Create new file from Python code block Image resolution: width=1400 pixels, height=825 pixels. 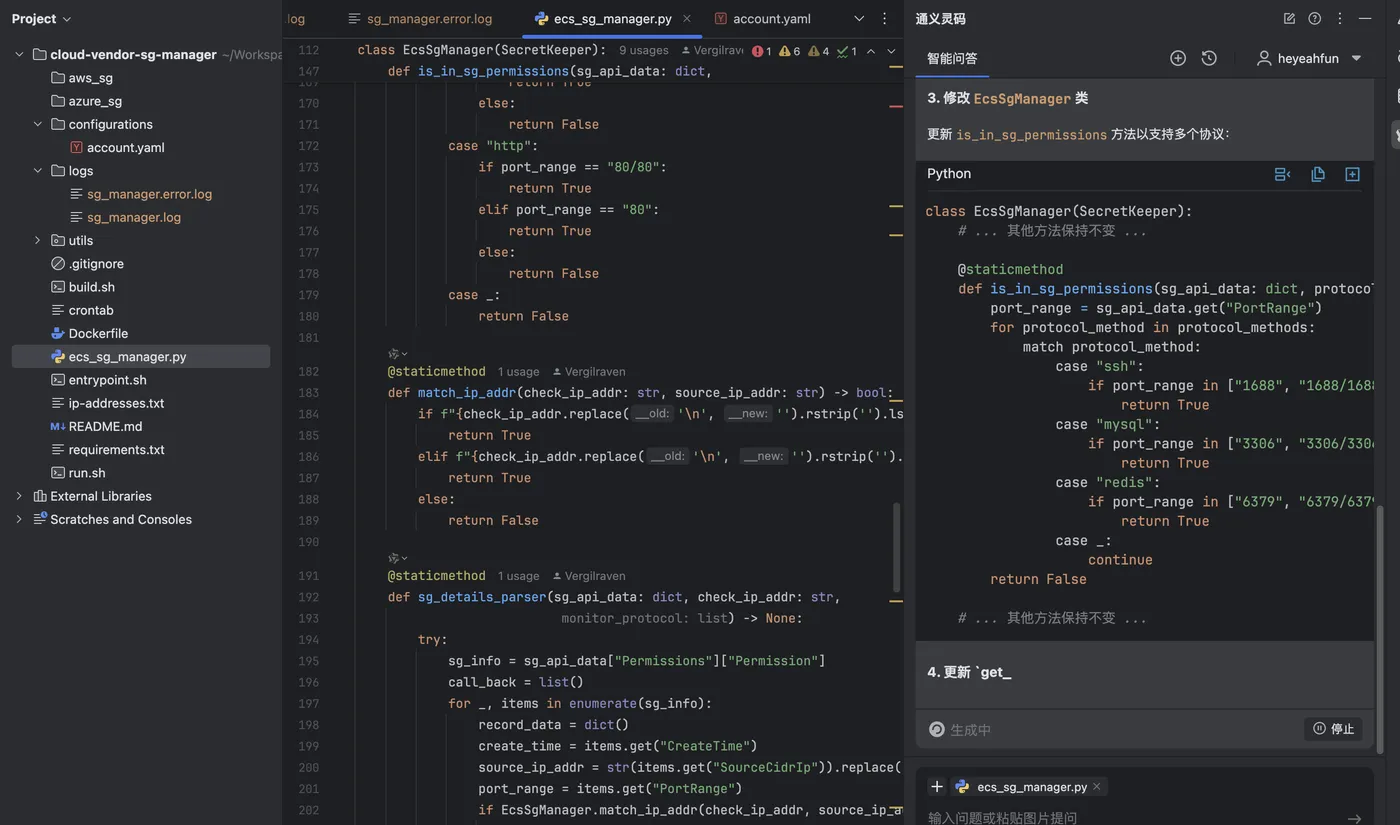tap(1352, 174)
